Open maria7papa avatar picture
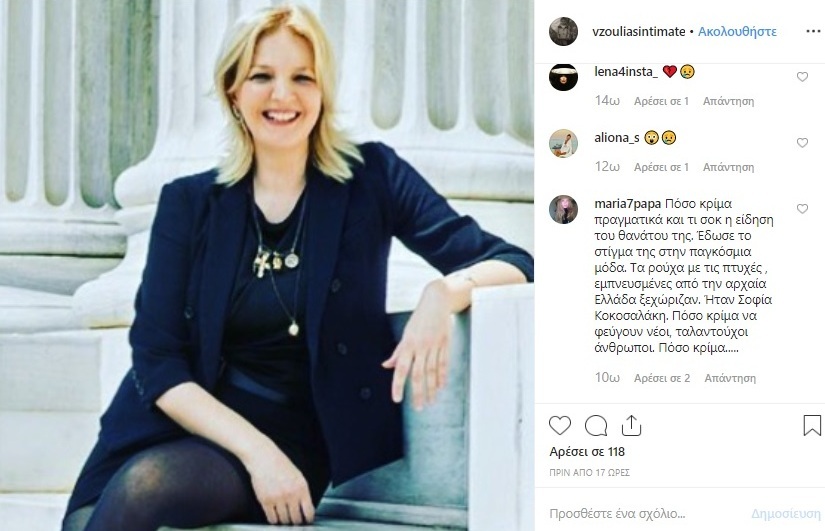The image size is (825, 531). (564, 209)
